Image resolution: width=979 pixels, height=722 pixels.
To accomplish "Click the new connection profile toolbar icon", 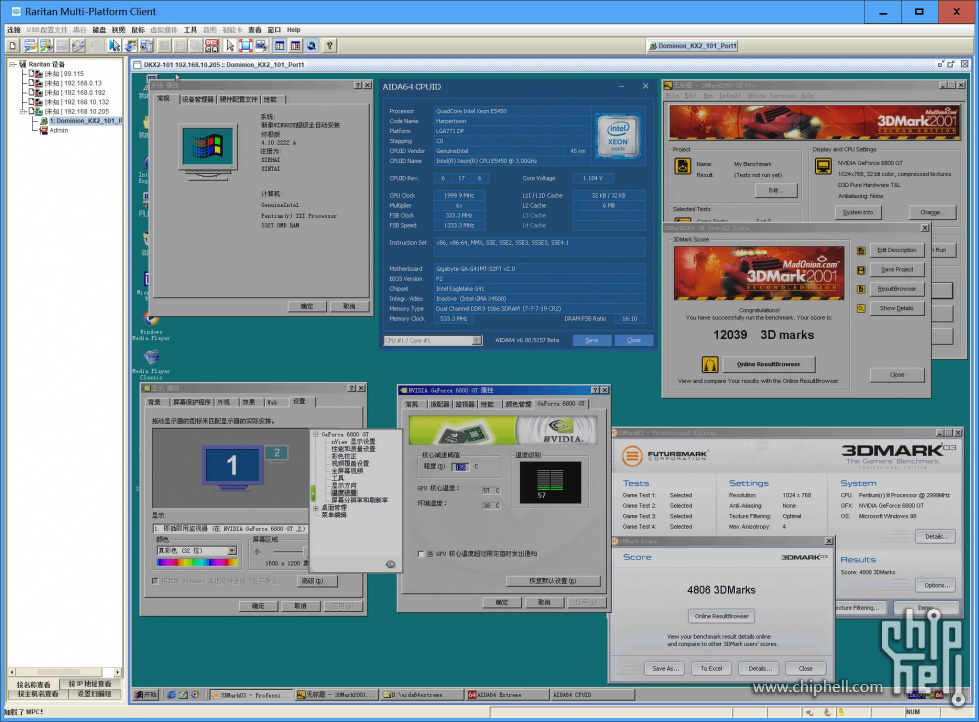I will pos(12,46).
